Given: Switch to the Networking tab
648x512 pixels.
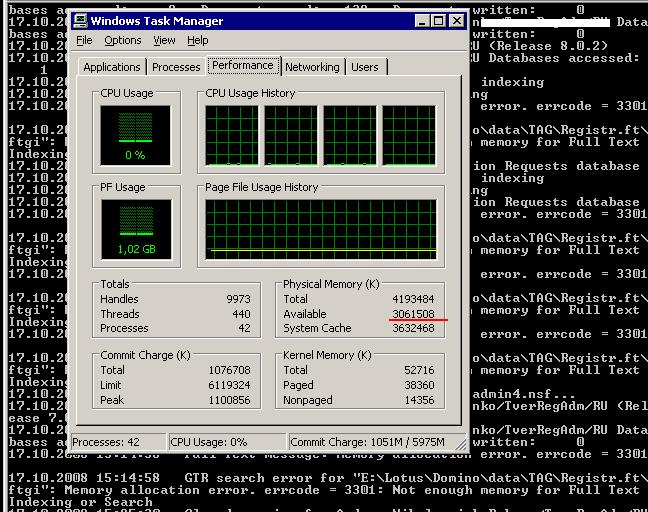Looking at the screenshot, I should pos(312,67).
